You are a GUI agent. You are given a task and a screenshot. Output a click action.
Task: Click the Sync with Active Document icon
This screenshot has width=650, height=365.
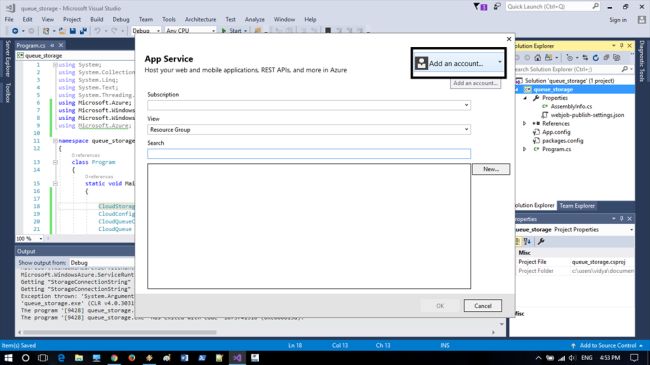point(585,58)
